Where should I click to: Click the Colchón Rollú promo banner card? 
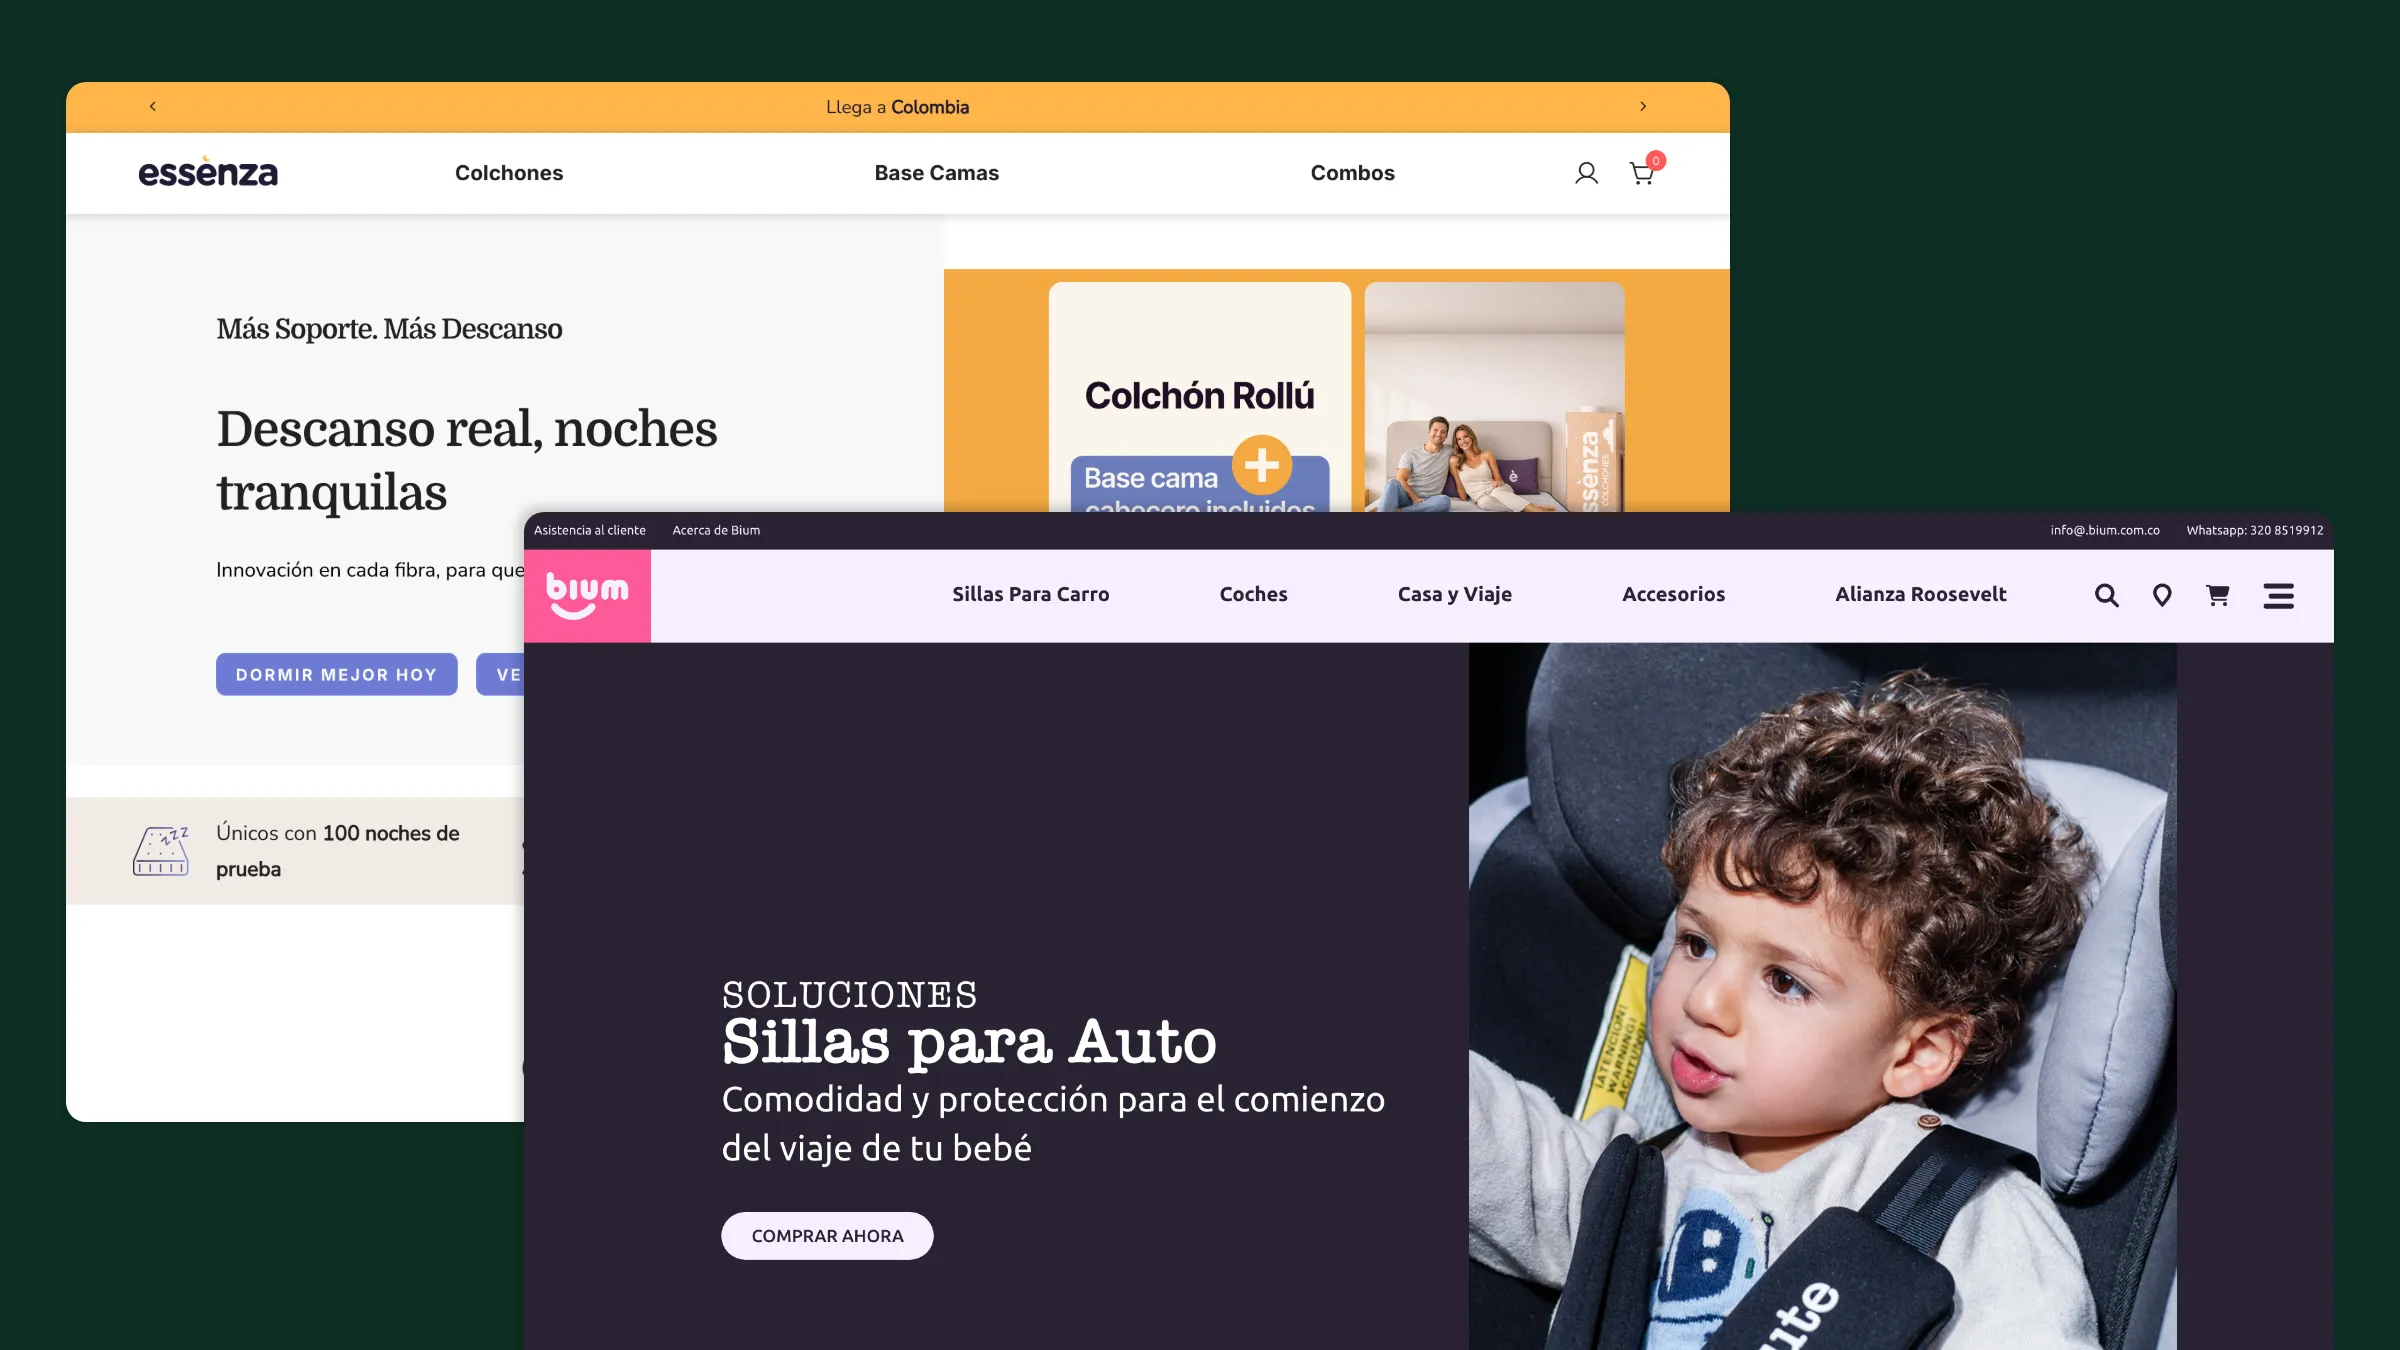[x=1200, y=397]
